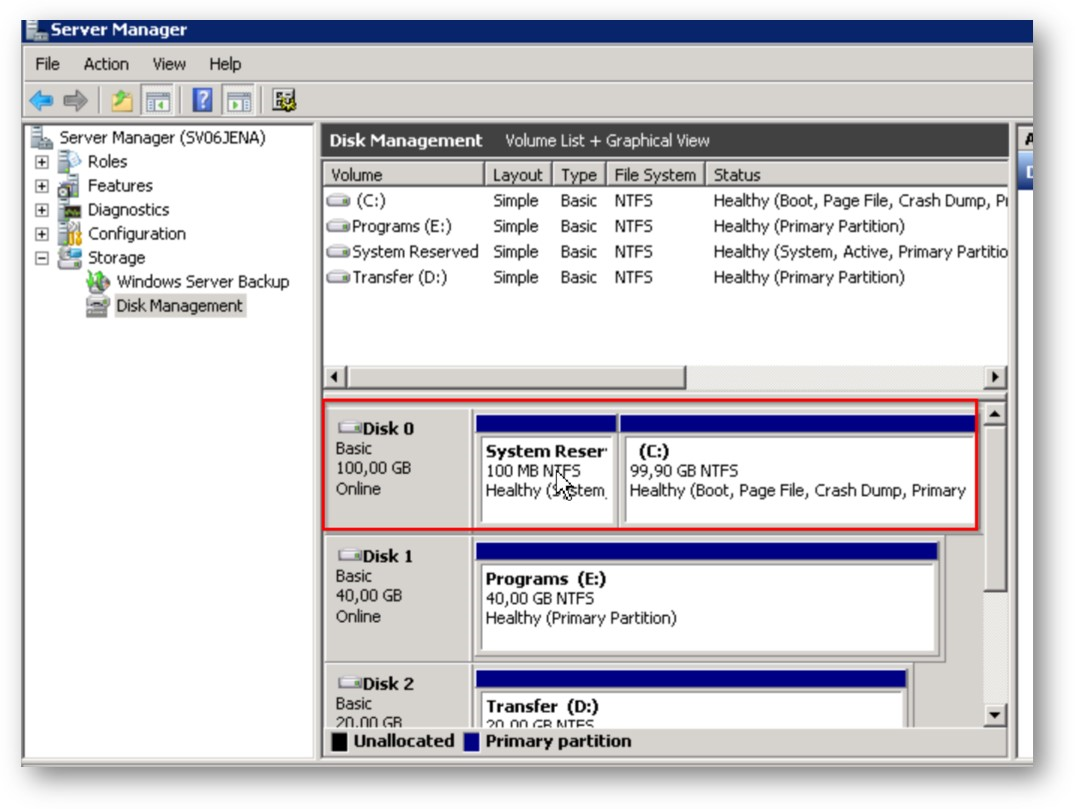This screenshot has height=810, width=1076.
Task: Toggle the Show/Hide Console Tree icon
Action: (157, 101)
